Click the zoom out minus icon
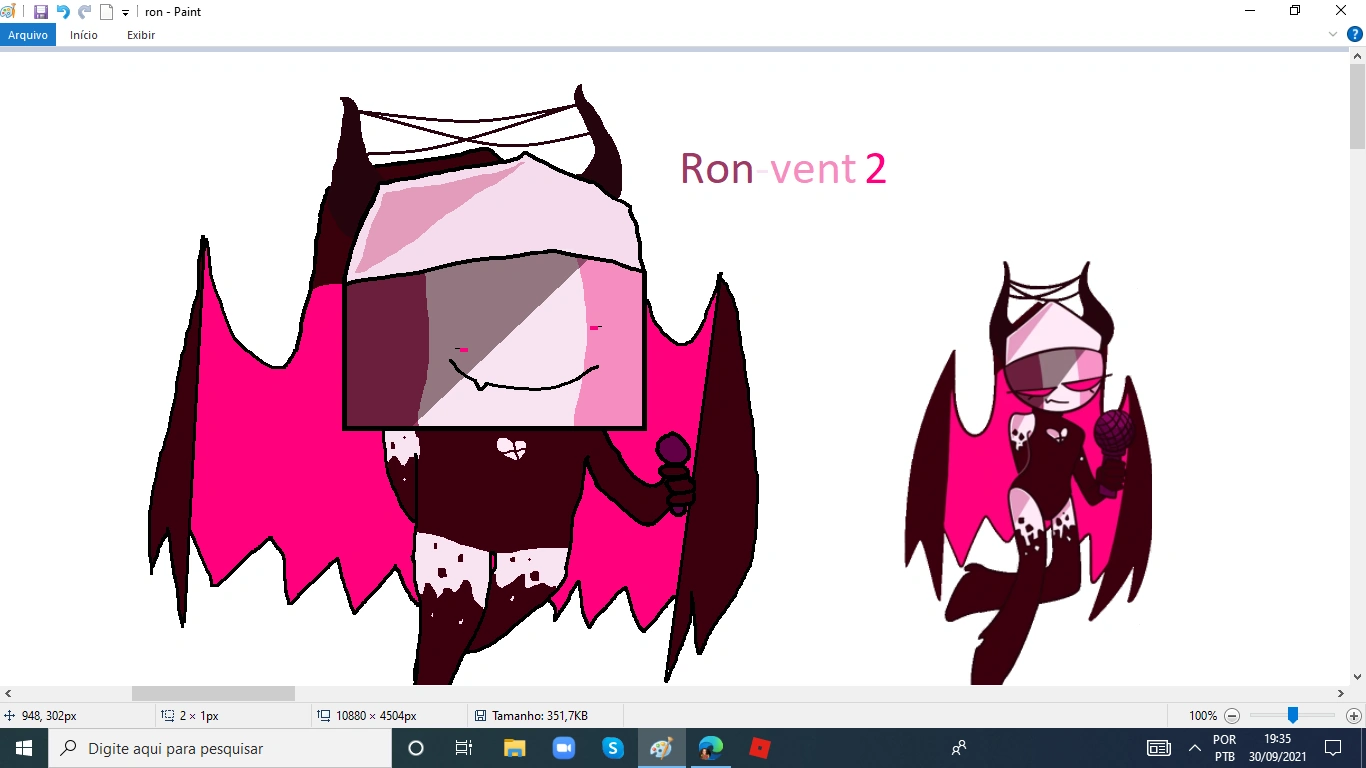Image resolution: width=1366 pixels, height=768 pixels. pyautogui.click(x=1232, y=716)
